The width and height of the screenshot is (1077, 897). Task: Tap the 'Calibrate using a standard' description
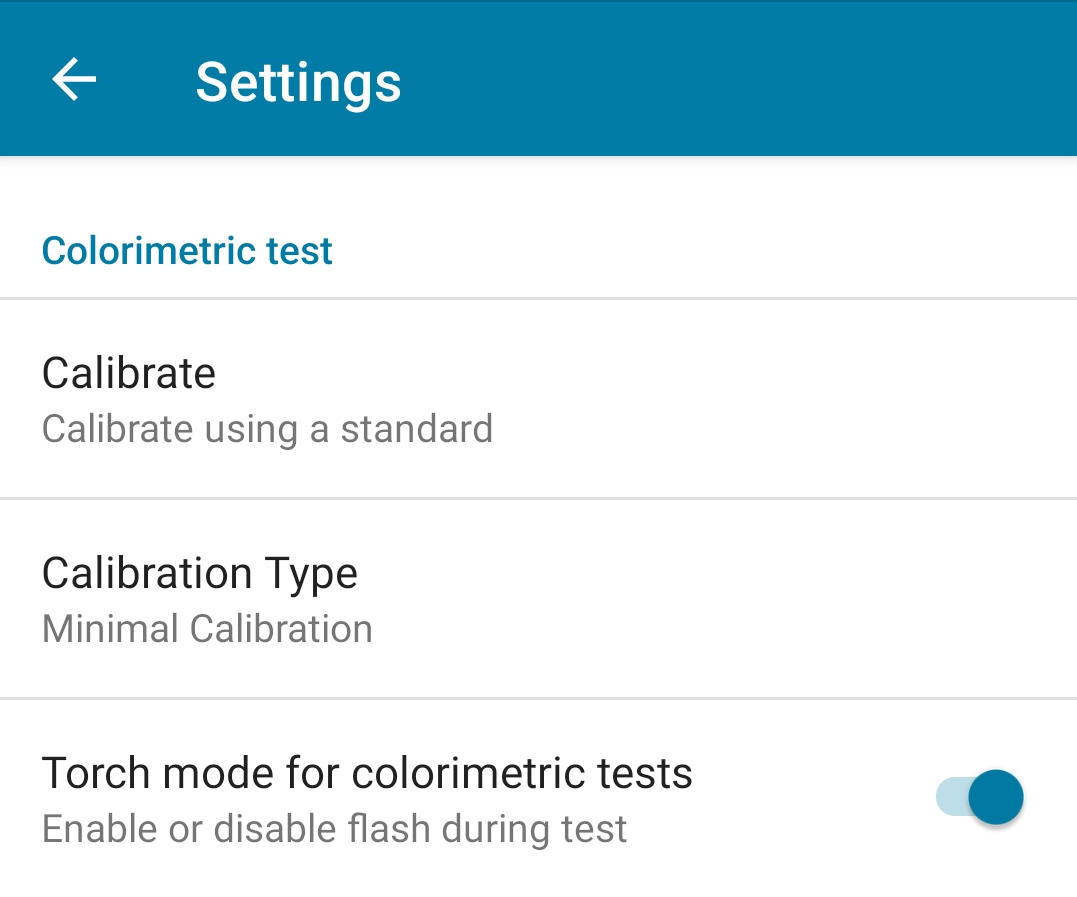(x=267, y=429)
